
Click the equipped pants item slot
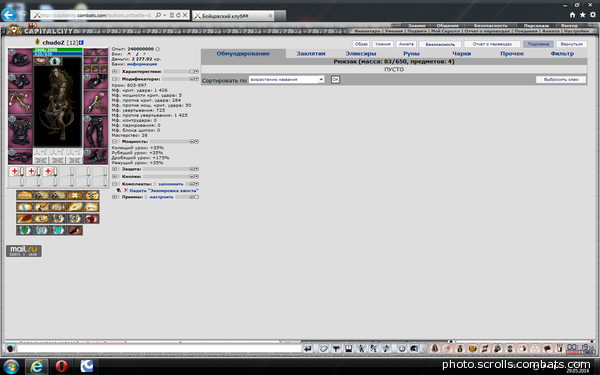(x=96, y=131)
